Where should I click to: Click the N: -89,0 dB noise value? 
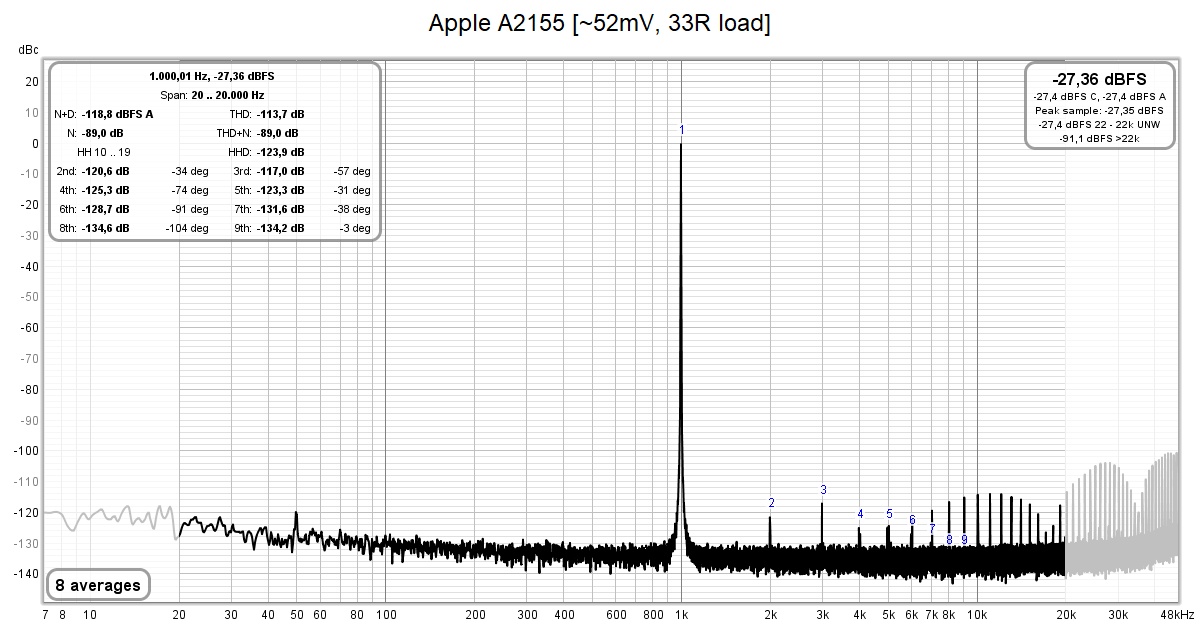103,133
